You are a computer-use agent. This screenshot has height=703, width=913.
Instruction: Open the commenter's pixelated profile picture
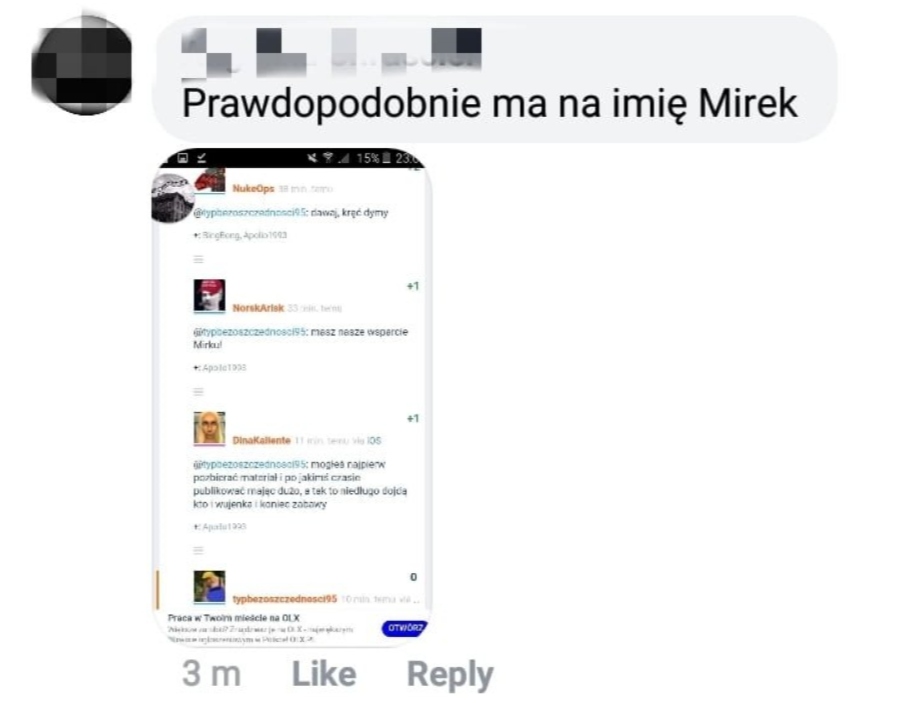81,64
